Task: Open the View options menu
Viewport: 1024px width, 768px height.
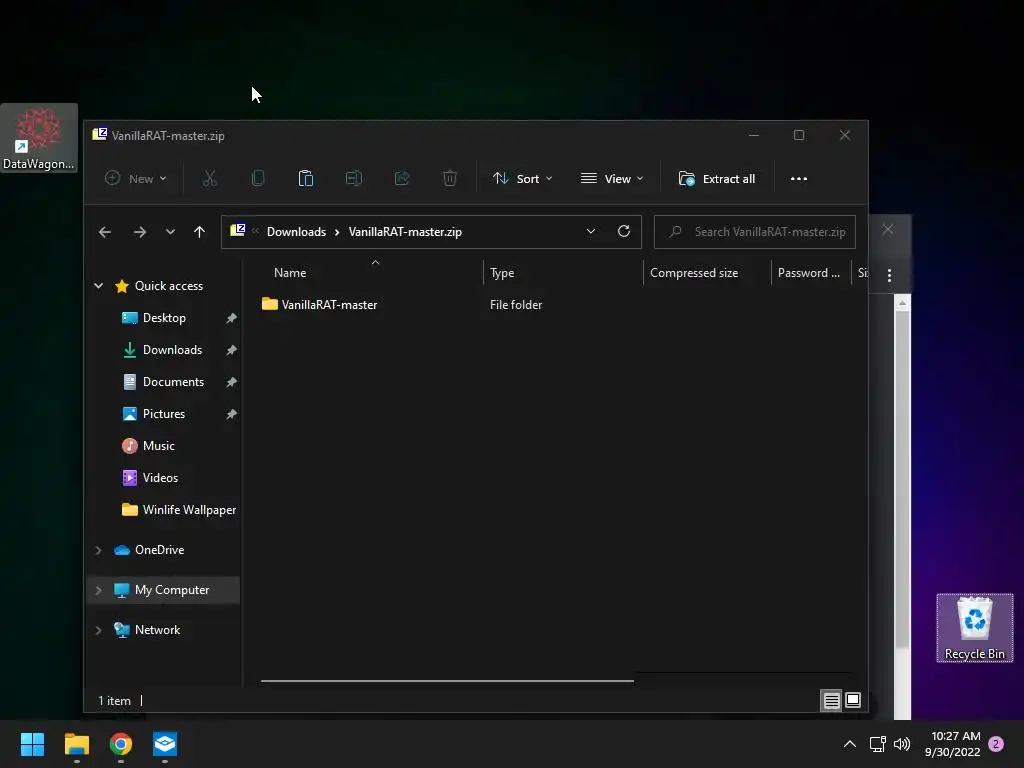Action: pyautogui.click(x=612, y=178)
